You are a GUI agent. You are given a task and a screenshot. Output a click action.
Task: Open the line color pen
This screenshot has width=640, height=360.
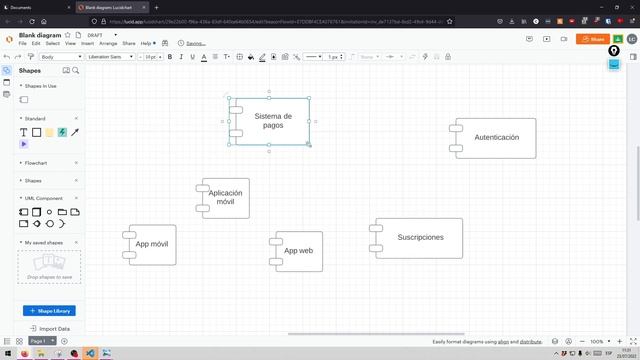(262, 57)
